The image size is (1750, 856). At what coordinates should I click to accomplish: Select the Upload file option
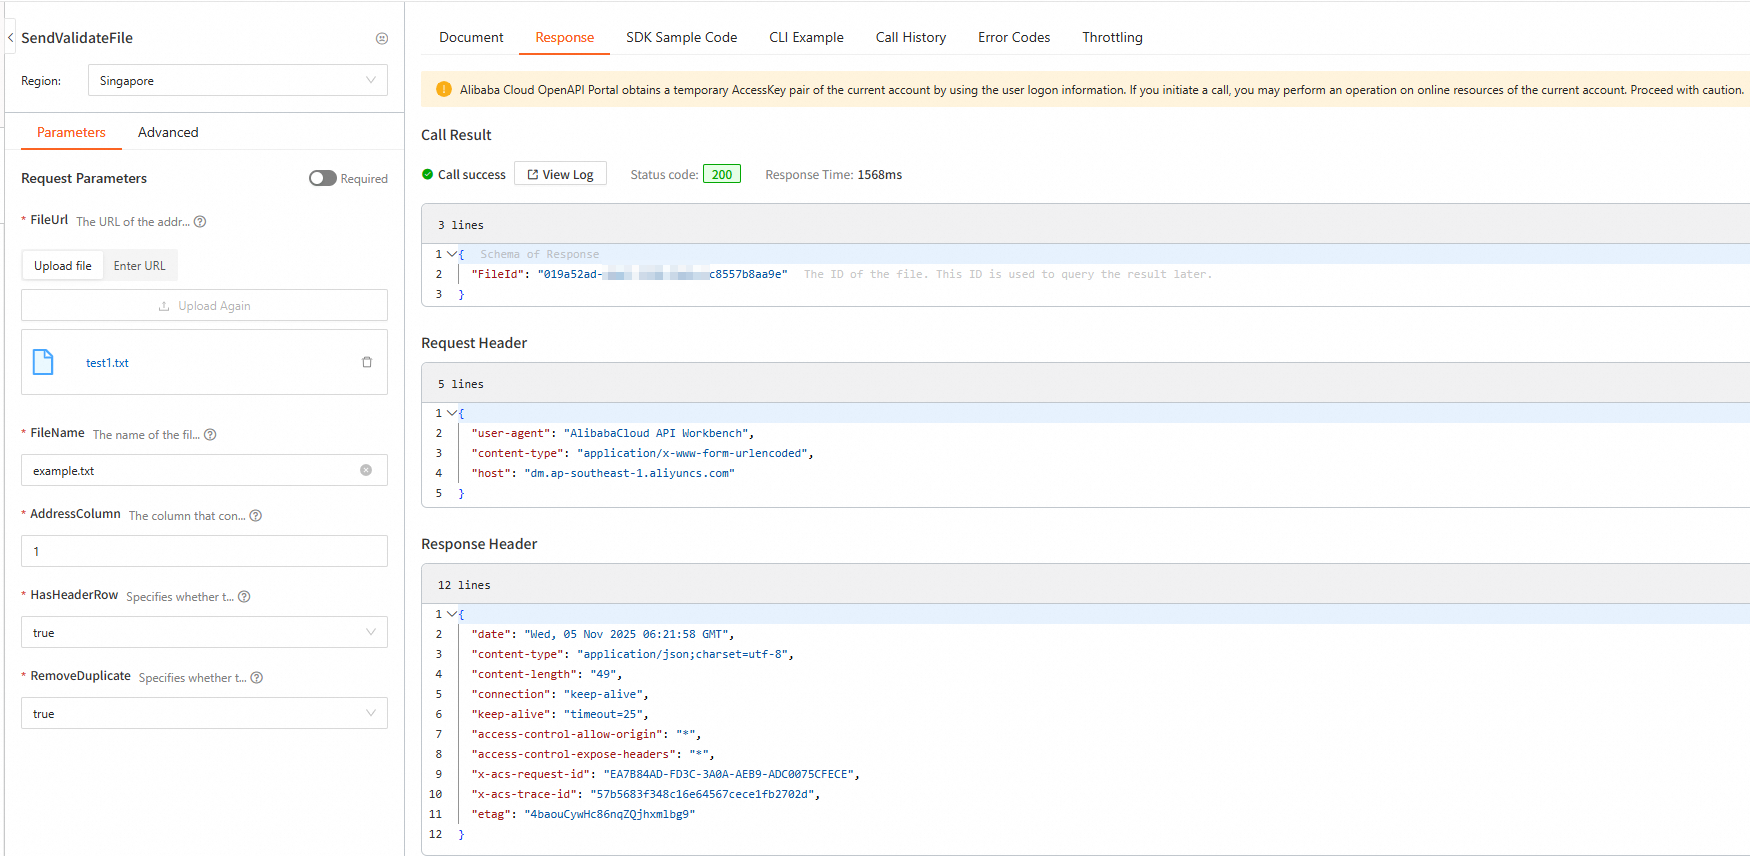coord(63,266)
